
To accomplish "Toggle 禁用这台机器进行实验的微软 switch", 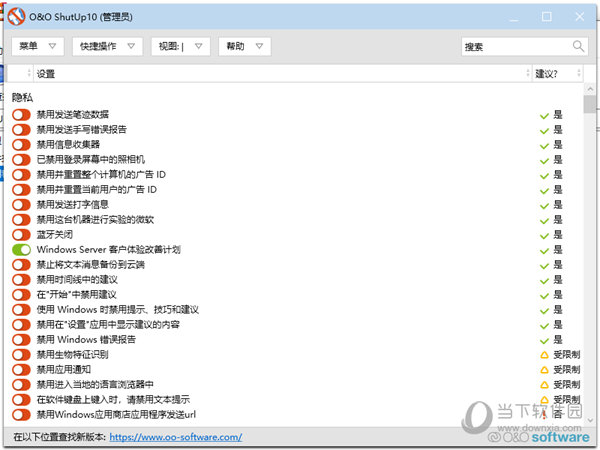I will (x=21, y=219).
